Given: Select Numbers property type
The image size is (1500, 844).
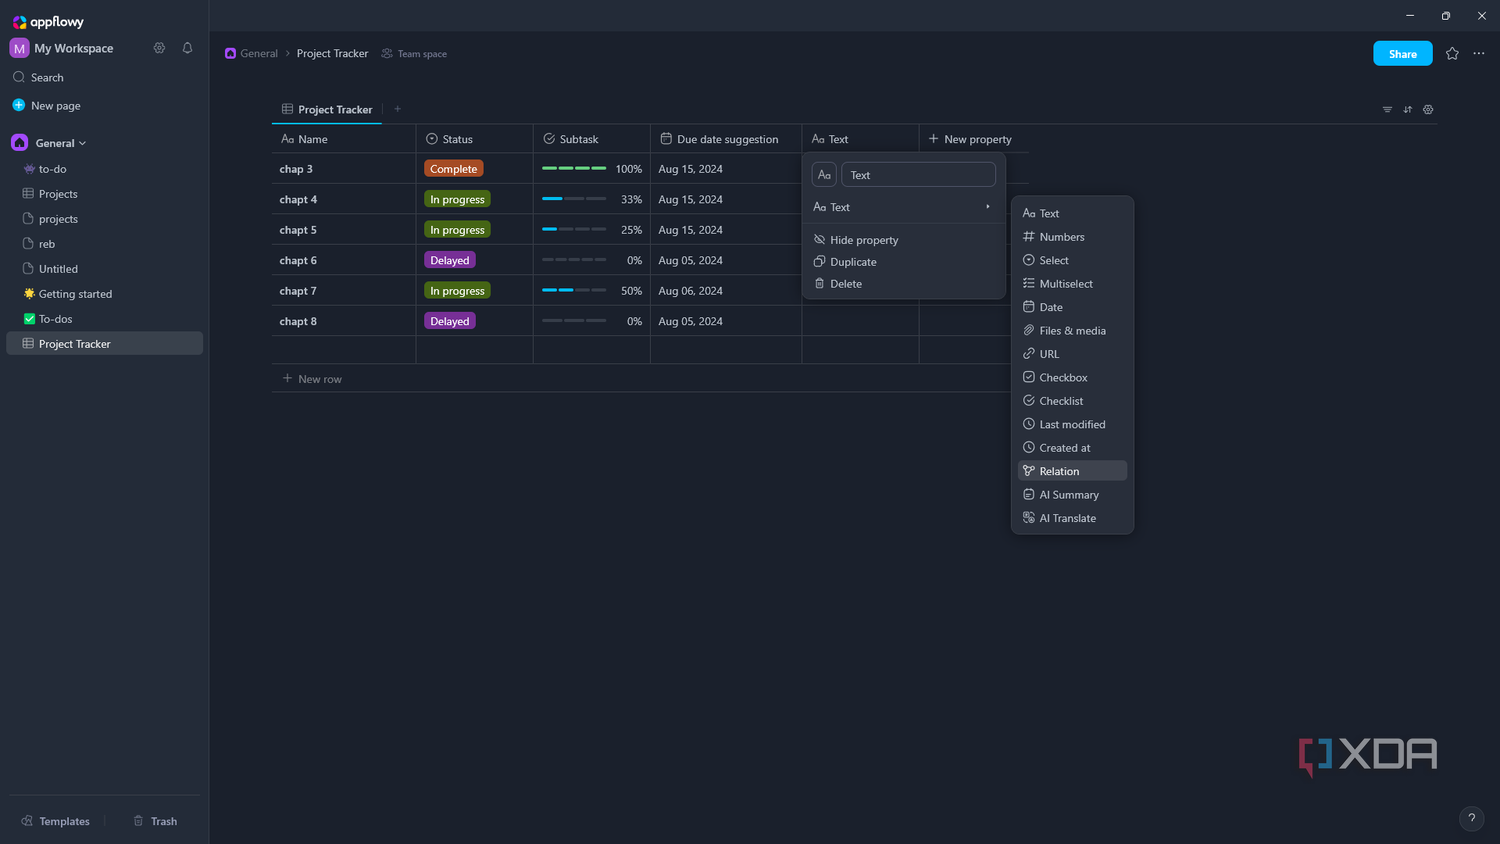Looking at the screenshot, I should [x=1072, y=237].
